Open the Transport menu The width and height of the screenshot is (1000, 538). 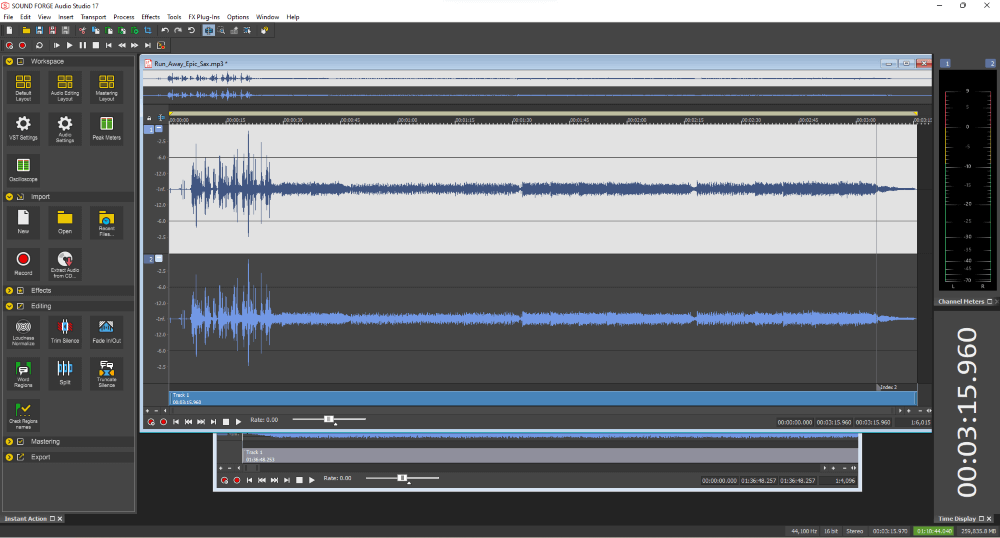click(93, 17)
